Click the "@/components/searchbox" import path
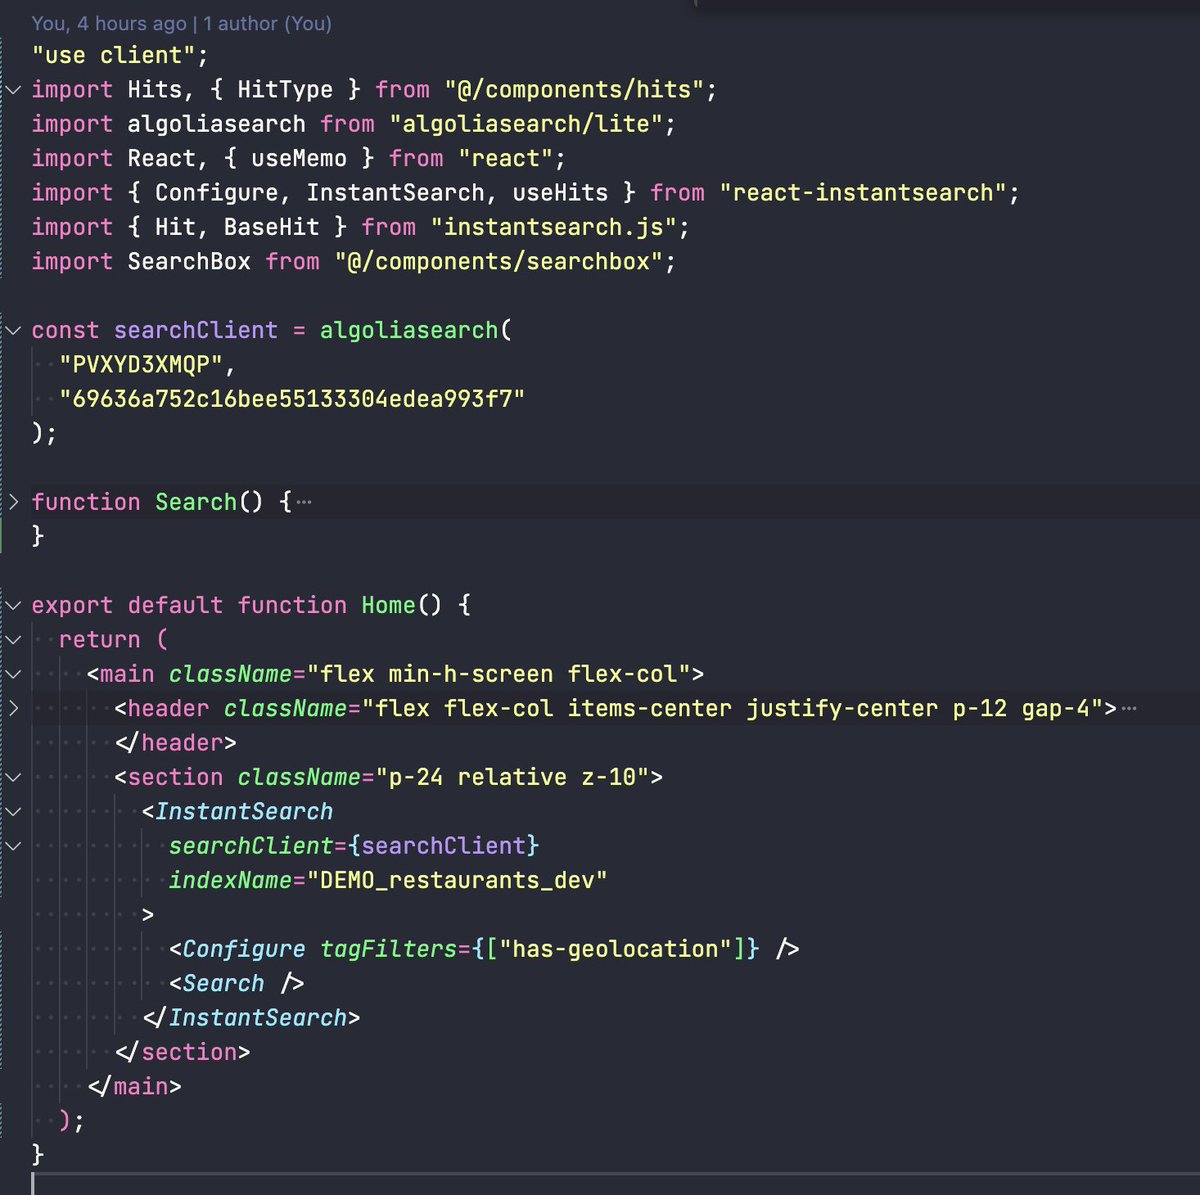The width and height of the screenshot is (1200, 1195). click(x=499, y=262)
